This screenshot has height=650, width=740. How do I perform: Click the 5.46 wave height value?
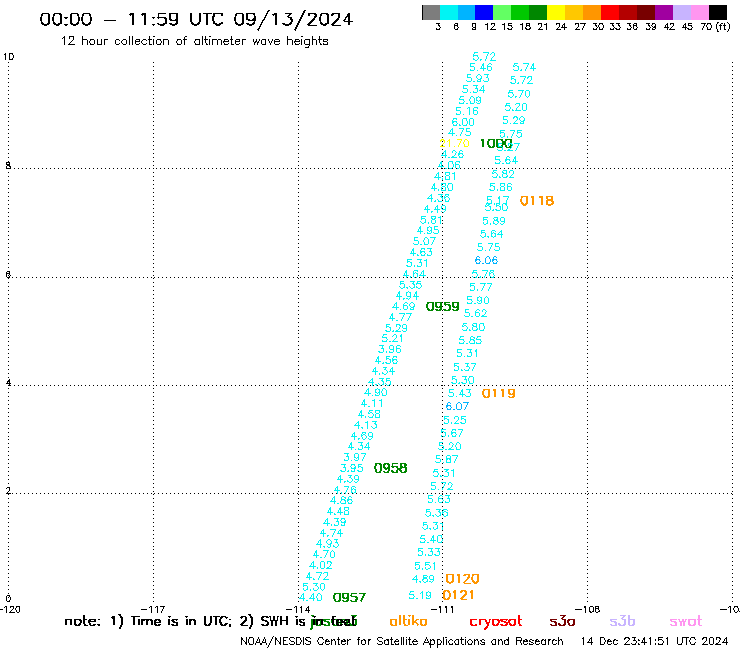(x=481, y=67)
